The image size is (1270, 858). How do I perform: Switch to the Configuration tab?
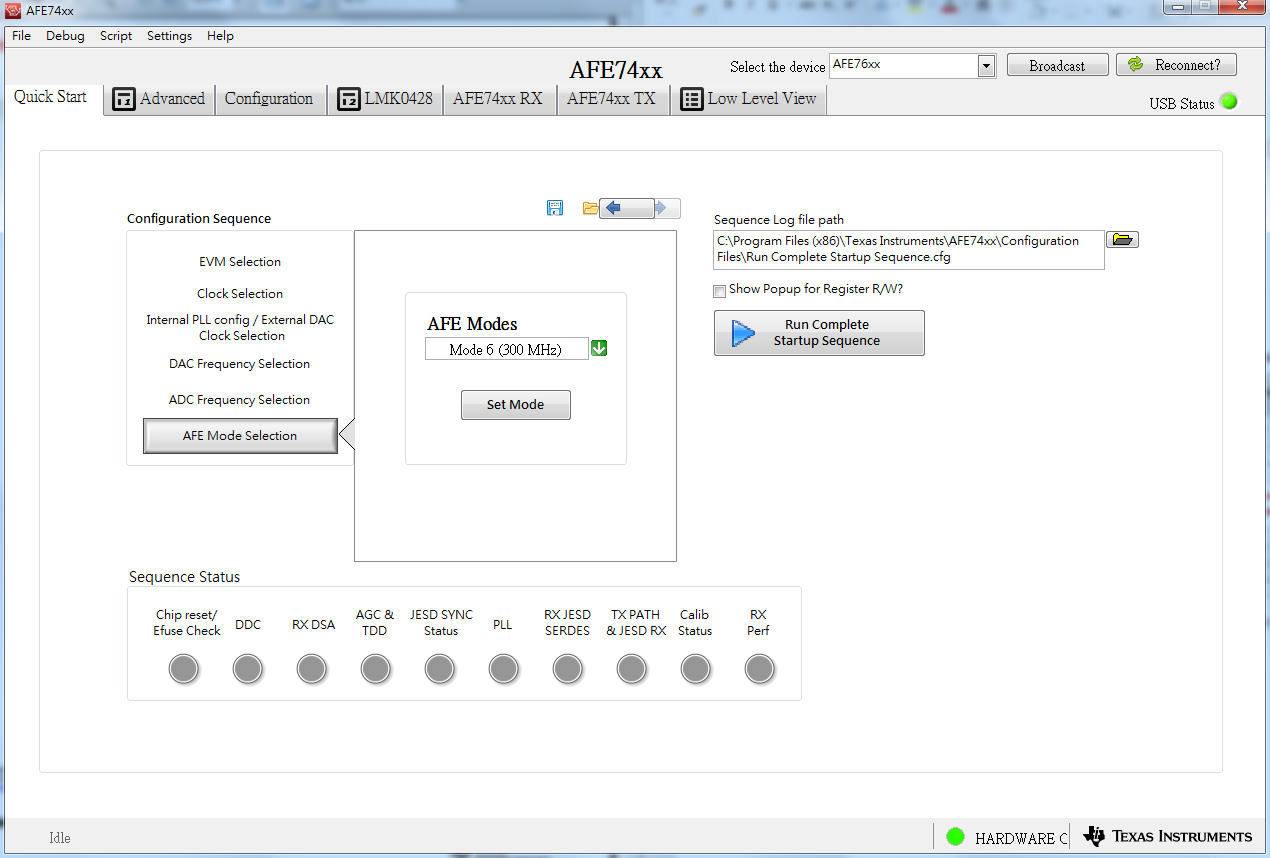[x=269, y=99]
